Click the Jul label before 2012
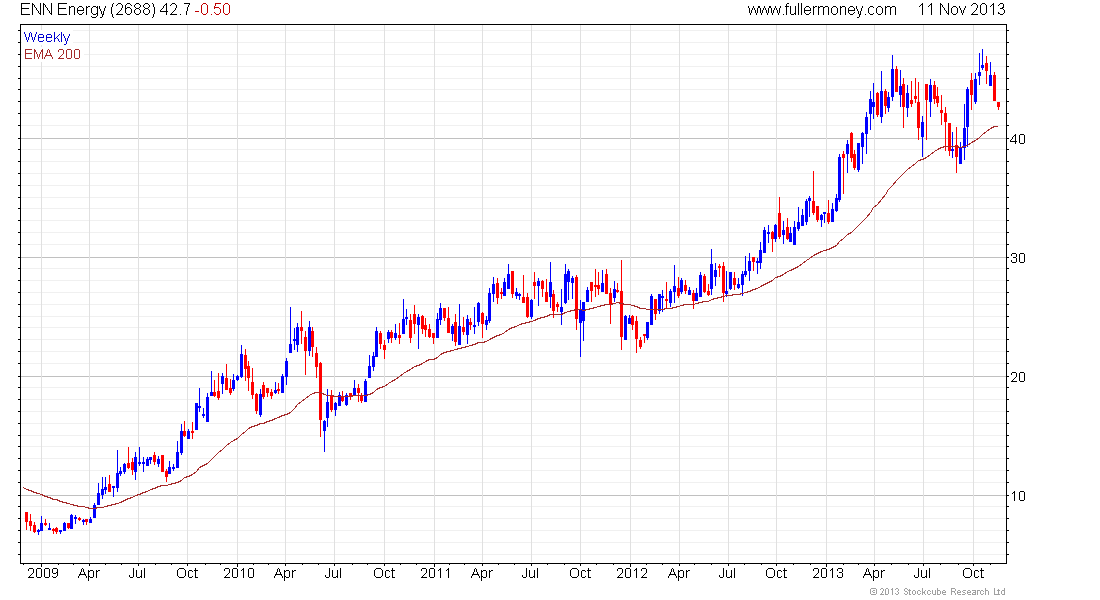The height and width of the screenshot is (600, 1100). (530, 573)
